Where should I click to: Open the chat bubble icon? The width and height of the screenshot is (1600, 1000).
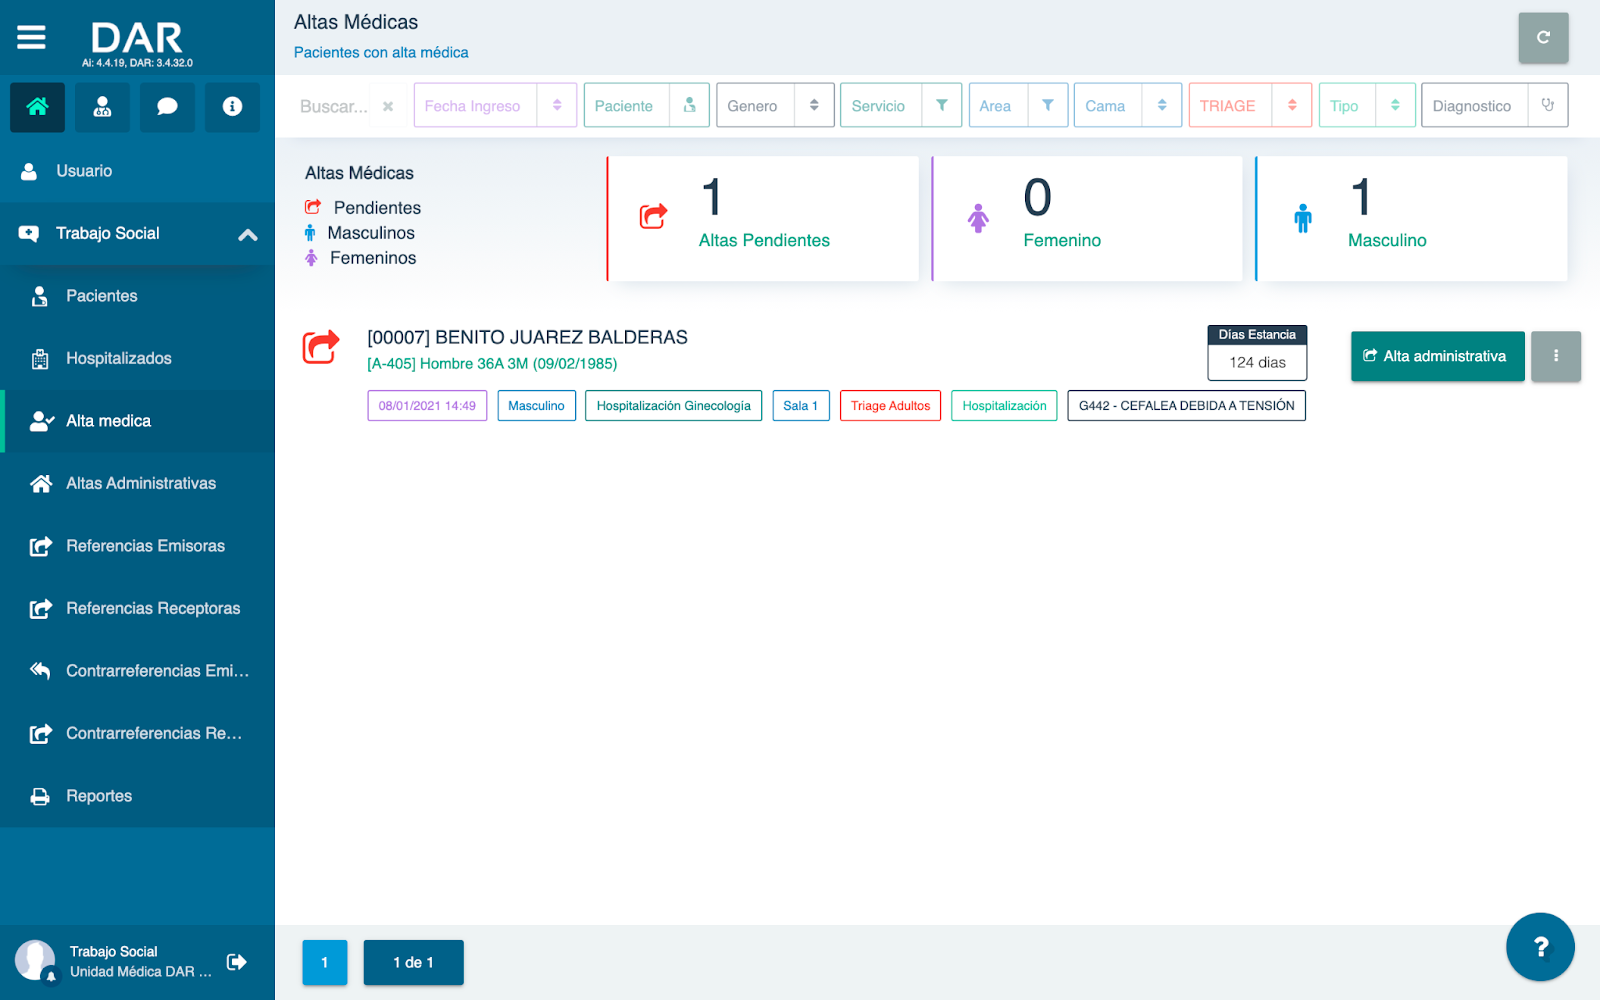click(x=167, y=107)
